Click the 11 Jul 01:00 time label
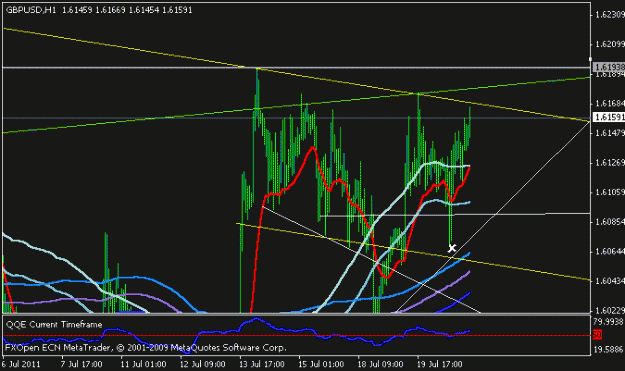 coord(143,364)
